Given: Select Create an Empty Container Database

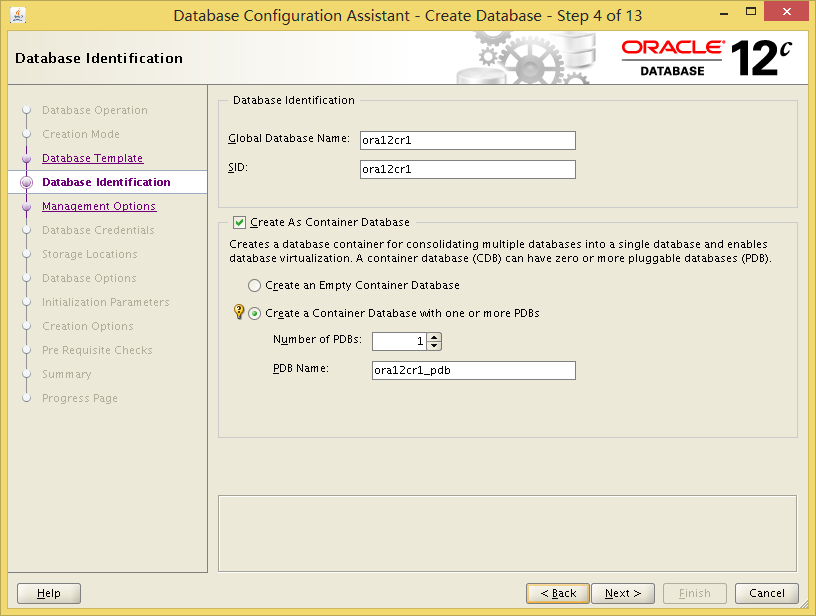Looking at the screenshot, I should tap(255, 286).
